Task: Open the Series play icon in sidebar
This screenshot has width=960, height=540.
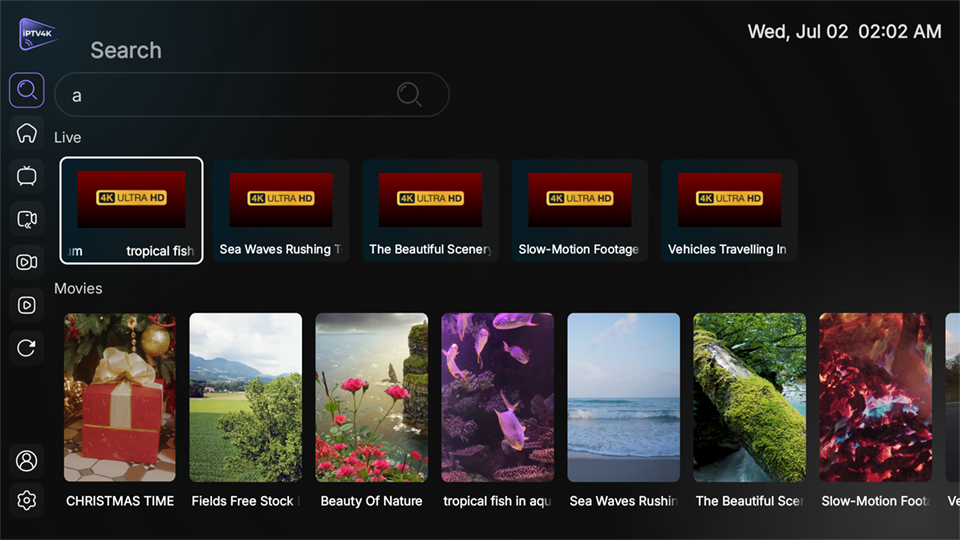Action: (x=27, y=305)
